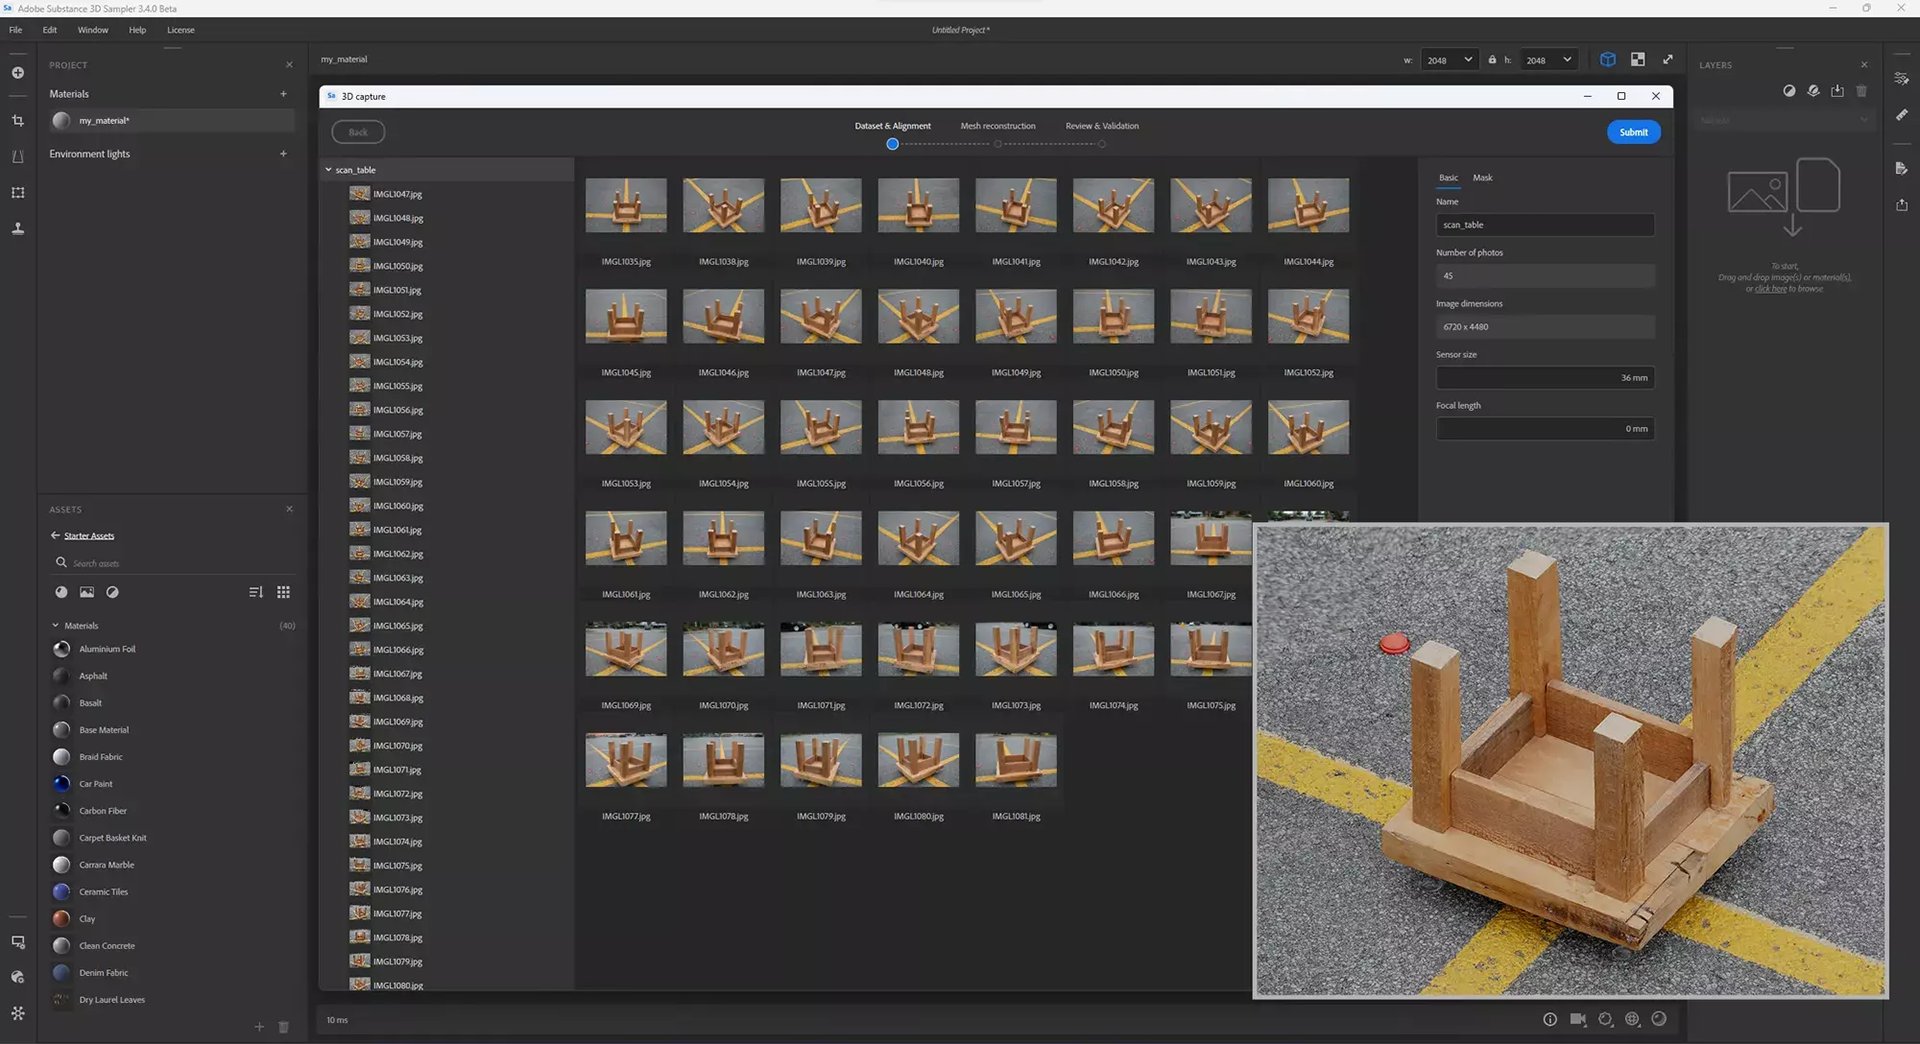Select Car Paint material swatch
The image size is (1920, 1044).
pyautogui.click(x=62, y=784)
